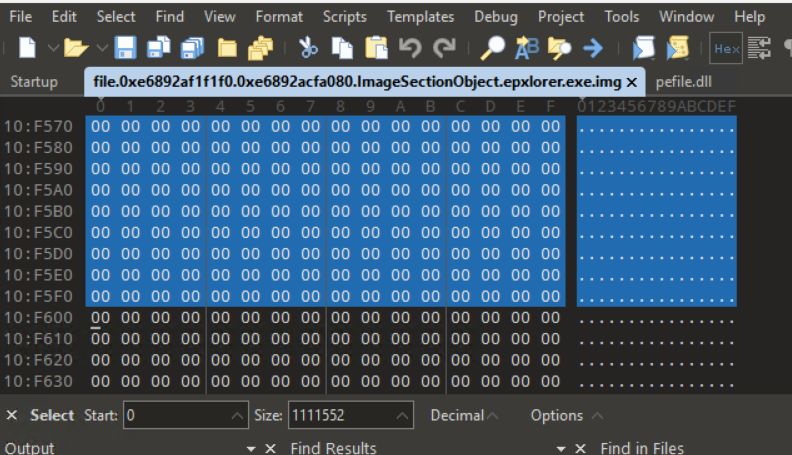Image resolution: width=792 pixels, height=455 pixels.
Task: Click the Goto blue arrow icon
Action: (593, 48)
